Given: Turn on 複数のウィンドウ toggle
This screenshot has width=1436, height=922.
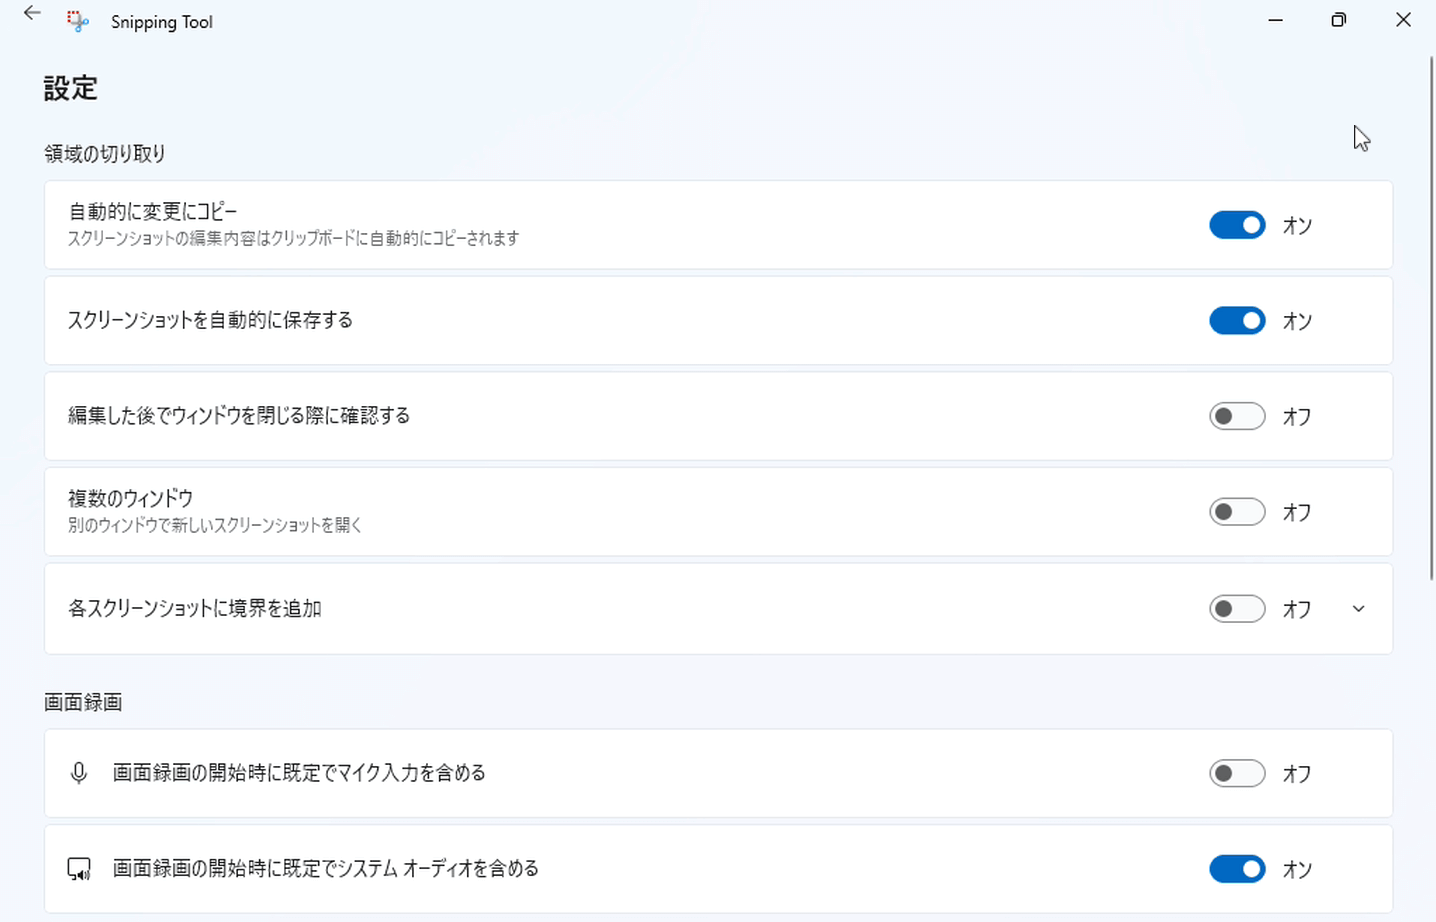Looking at the screenshot, I should click(1237, 512).
